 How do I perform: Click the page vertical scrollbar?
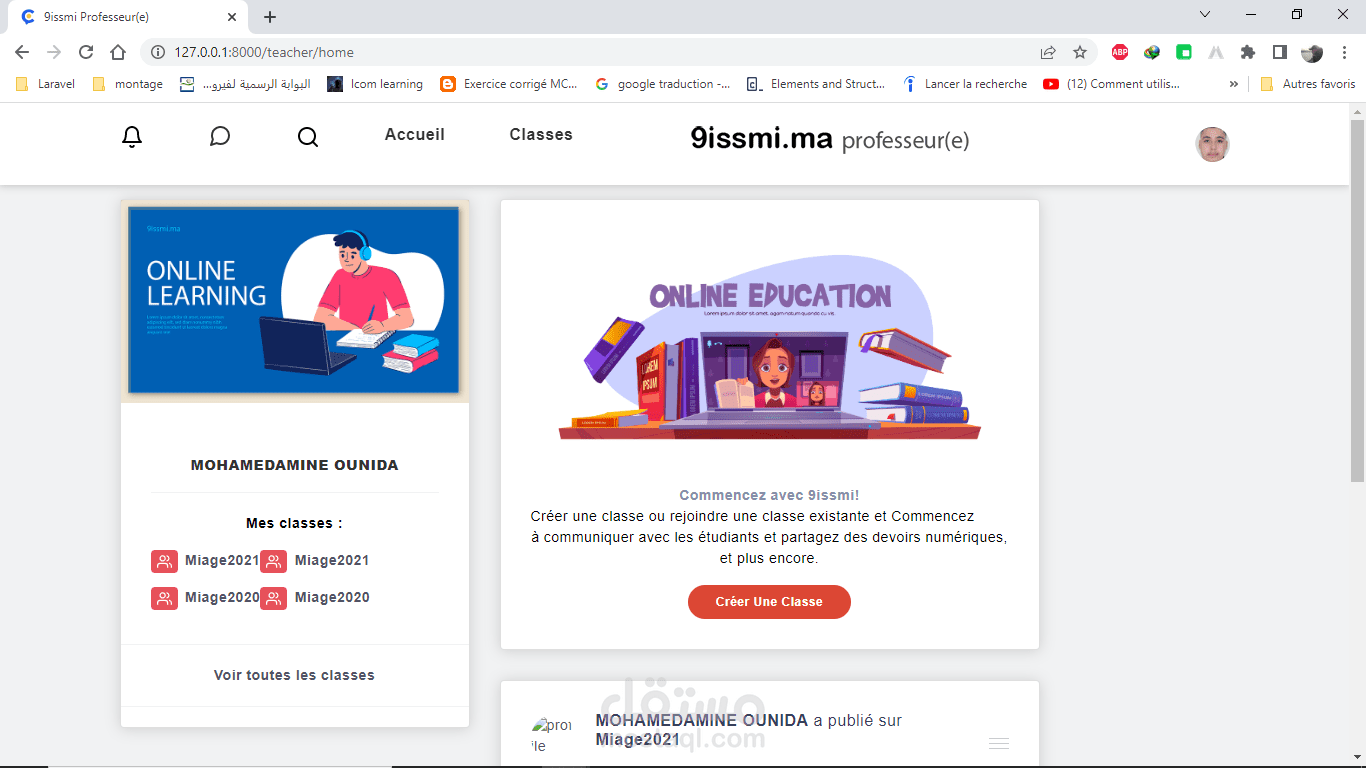click(1357, 300)
